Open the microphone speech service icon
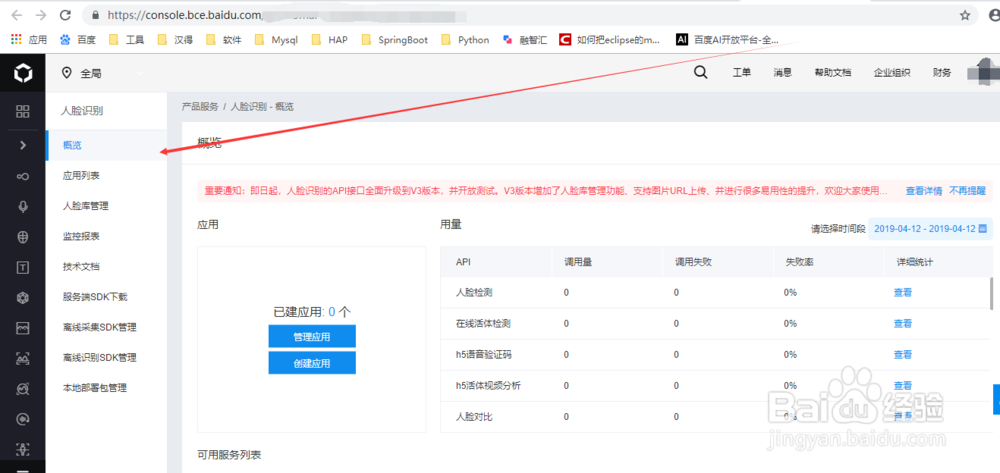1000x473 pixels. [x=23, y=207]
